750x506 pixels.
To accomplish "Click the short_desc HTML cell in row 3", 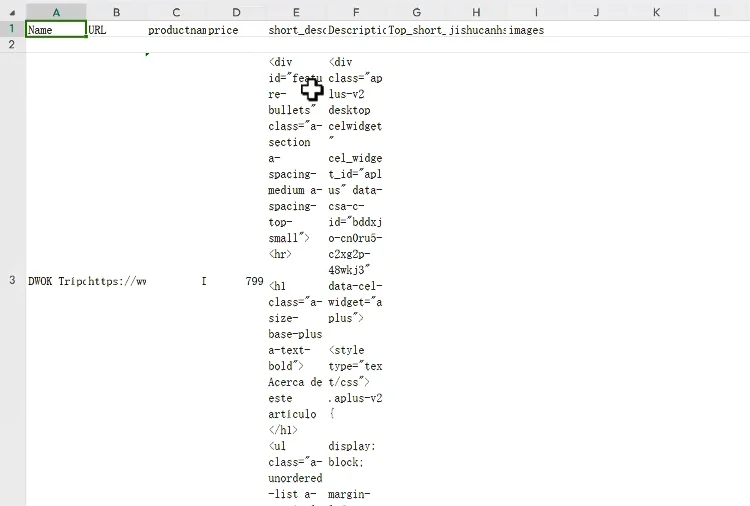I will click(x=297, y=280).
